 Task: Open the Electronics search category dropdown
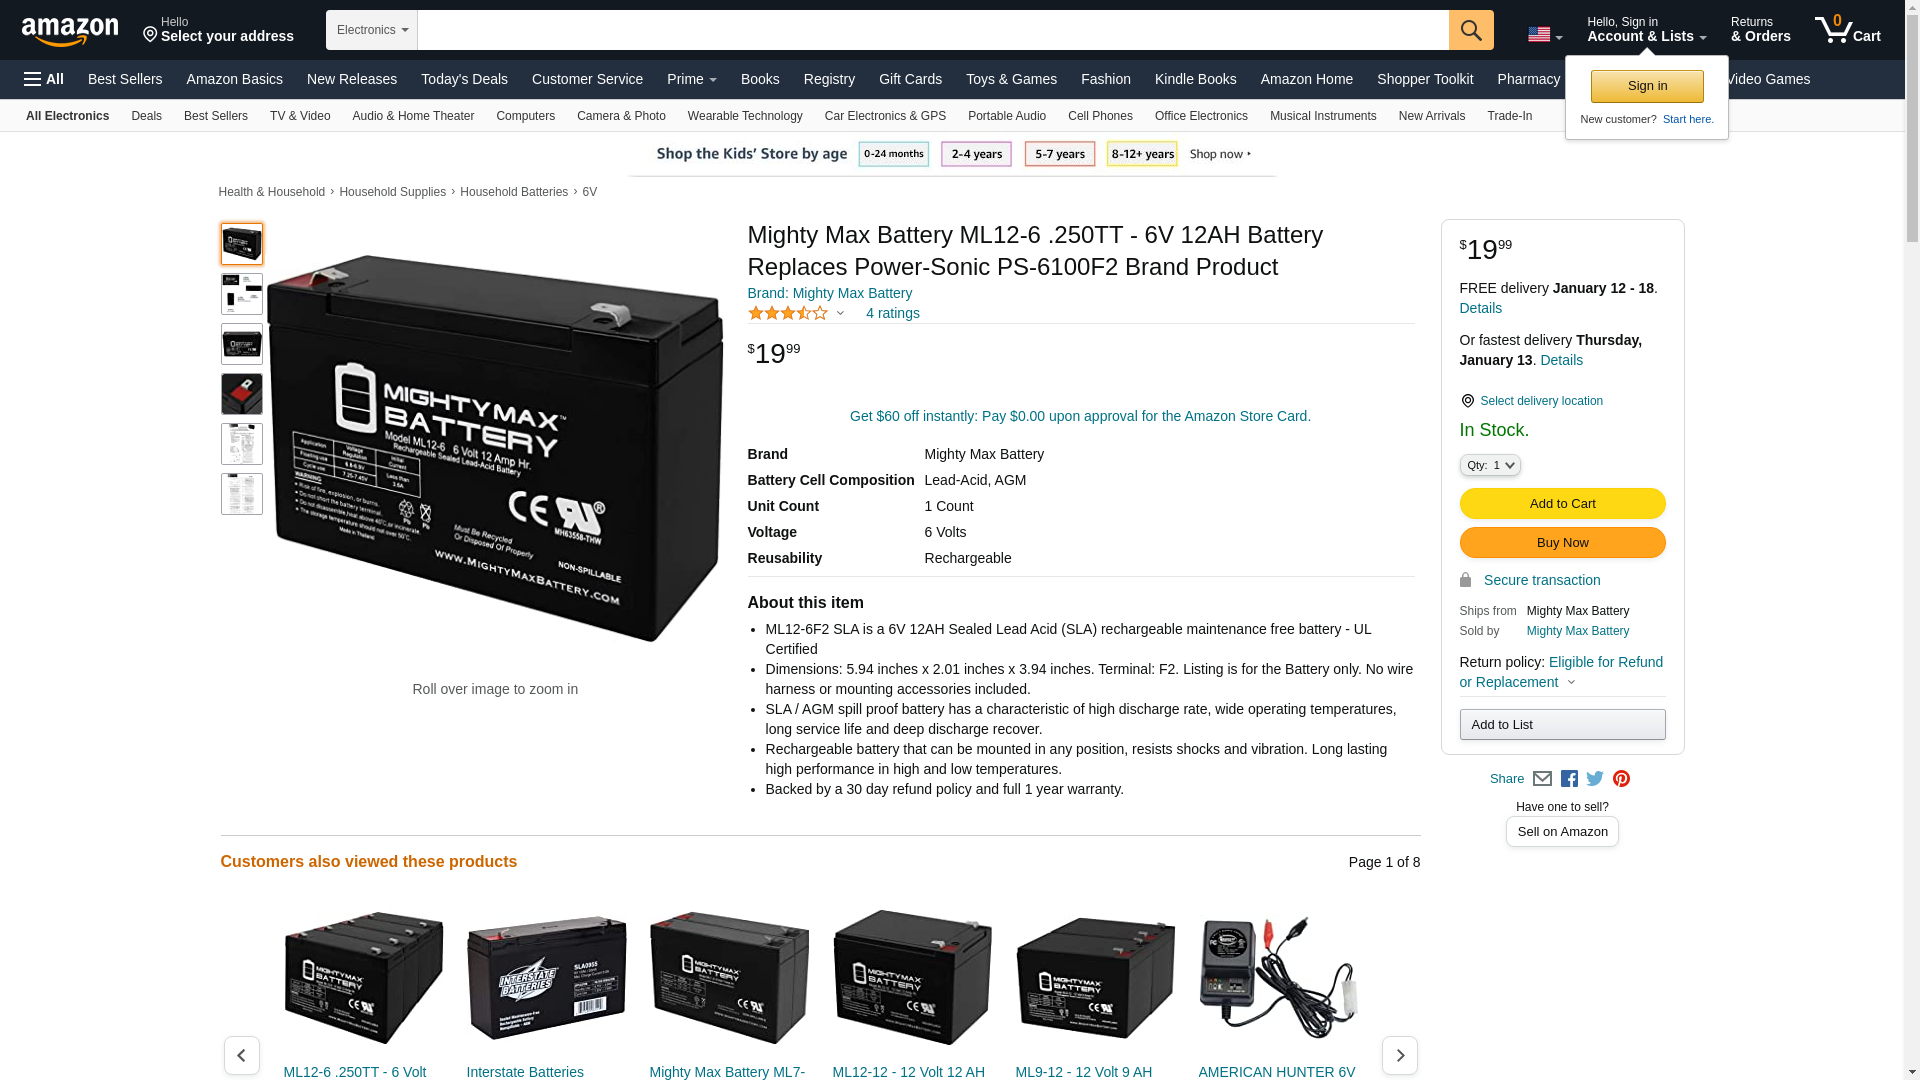(372, 30)
